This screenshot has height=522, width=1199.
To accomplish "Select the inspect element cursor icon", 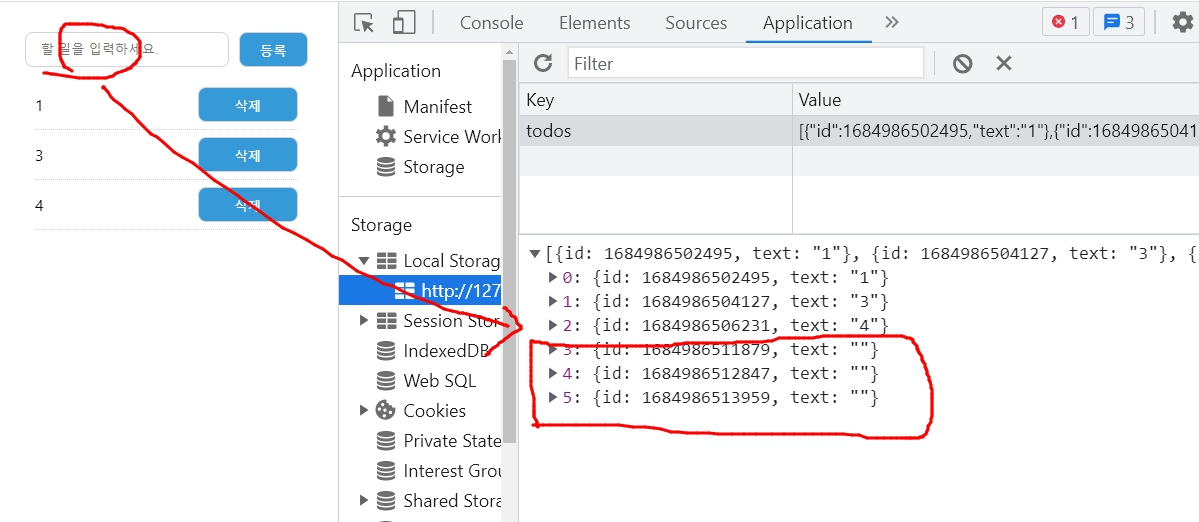I will pyautogui.click(x=364, y=22).
